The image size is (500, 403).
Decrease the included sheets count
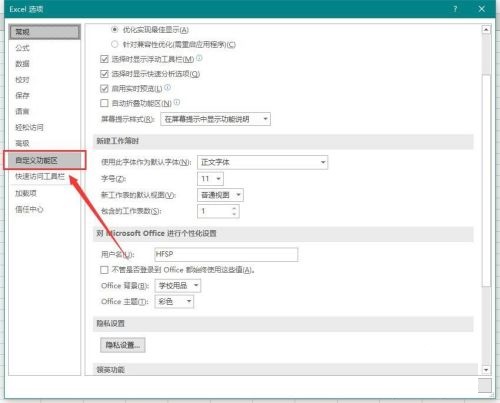(x=234, y=214)
